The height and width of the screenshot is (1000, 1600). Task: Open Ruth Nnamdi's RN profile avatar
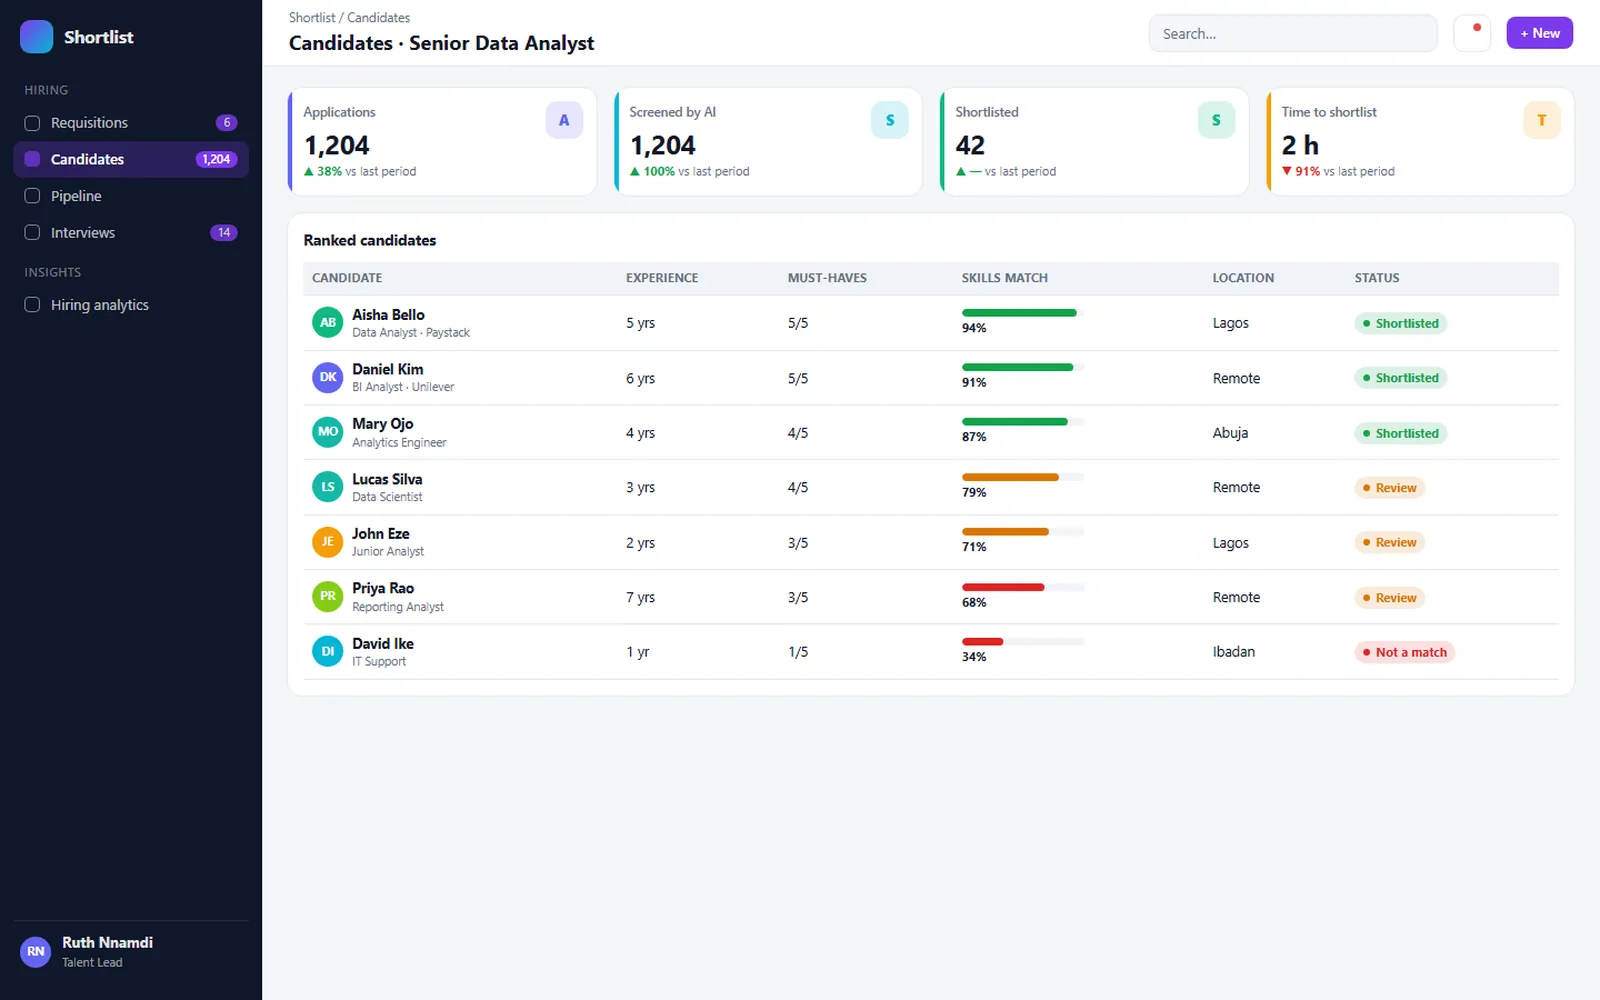(36, 952)
